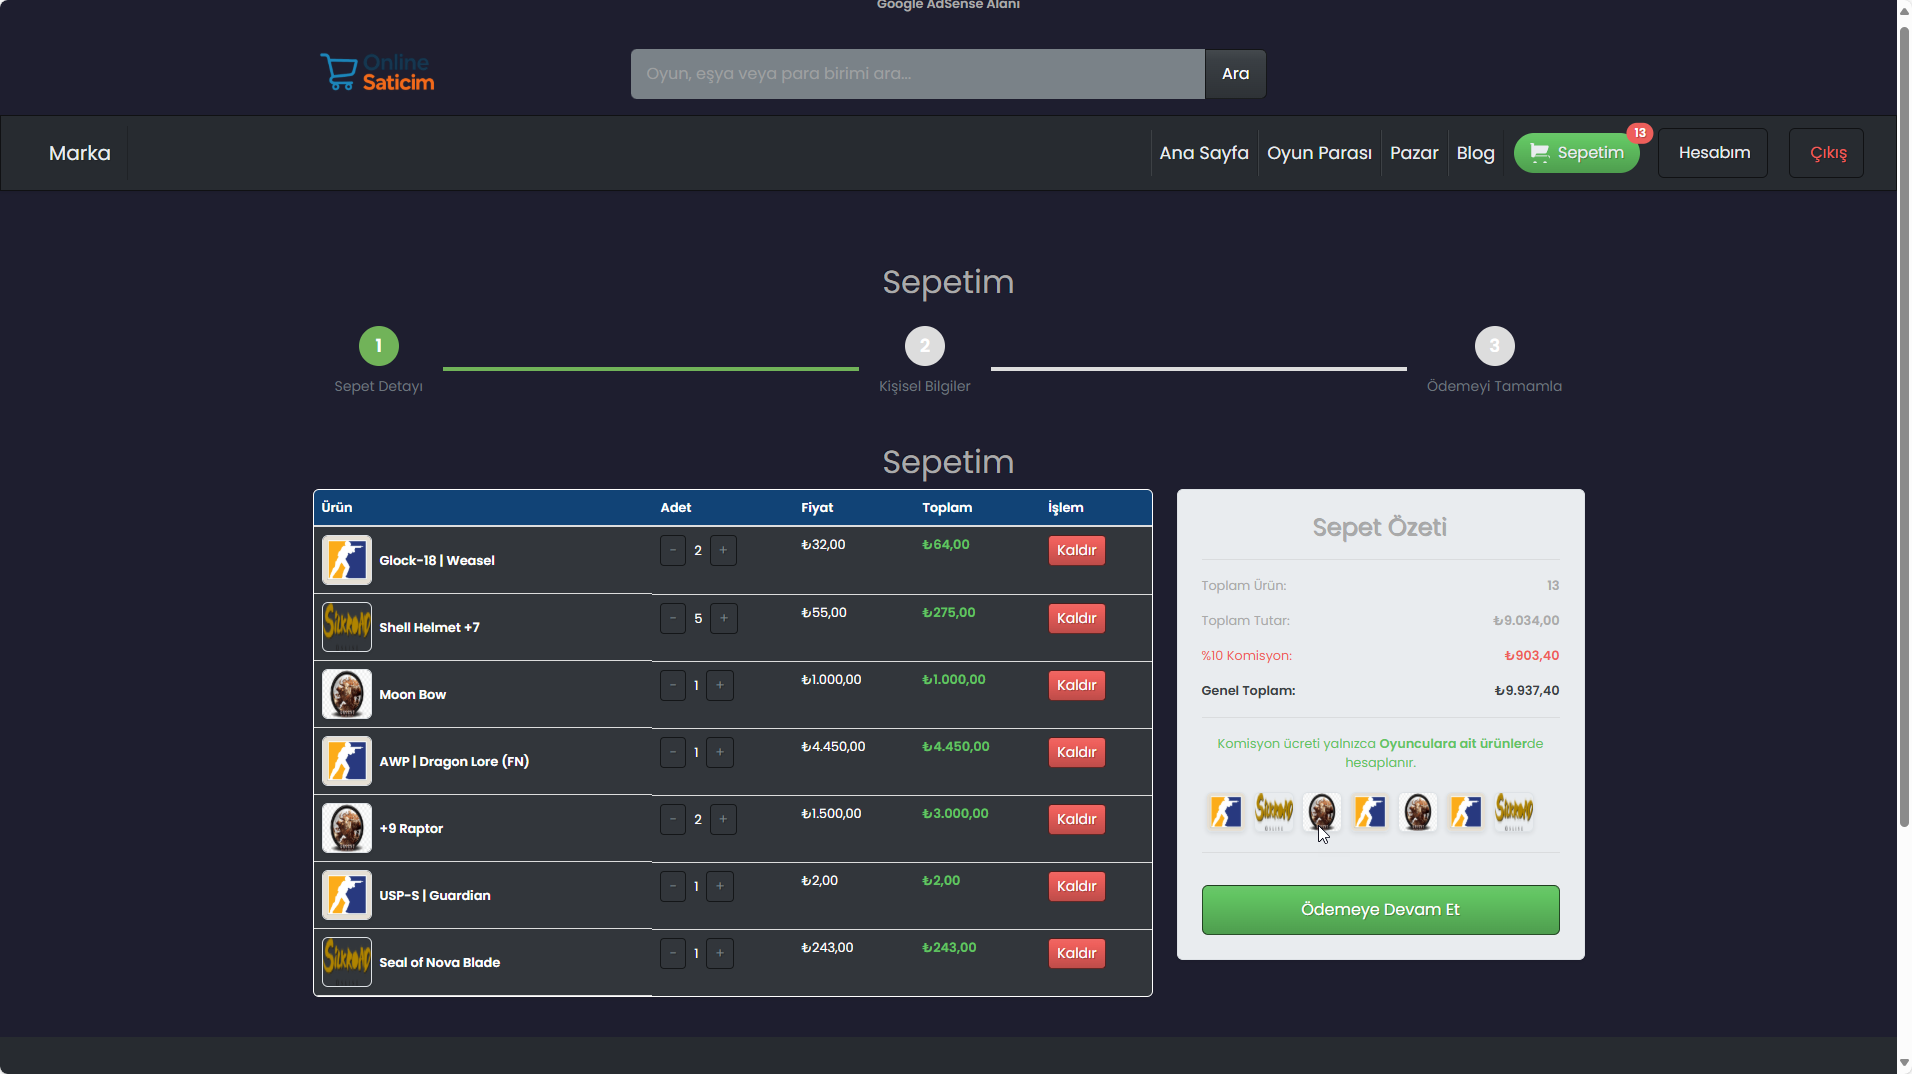Remove AWP | Dragon Lore with Kaldır
The width and height of the screenshot is (1912, 1074).
pyautogui.click(x=1076, y=752)
